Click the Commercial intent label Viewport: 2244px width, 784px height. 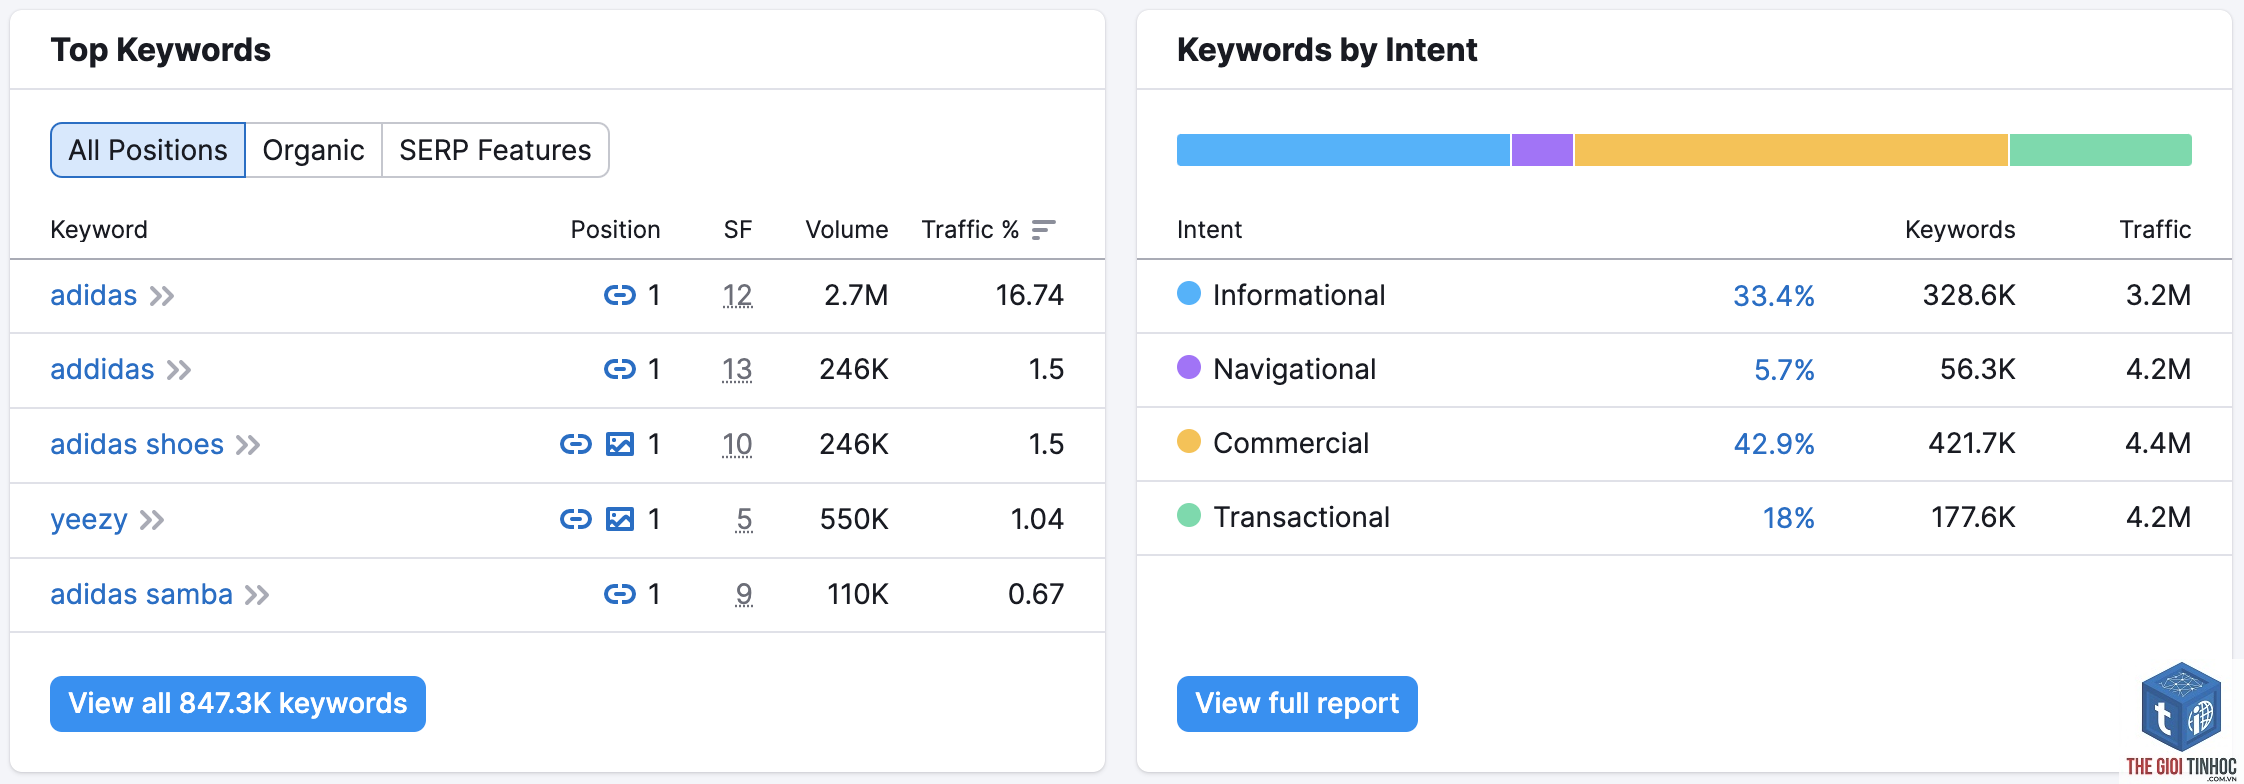tap(1291, 443)
